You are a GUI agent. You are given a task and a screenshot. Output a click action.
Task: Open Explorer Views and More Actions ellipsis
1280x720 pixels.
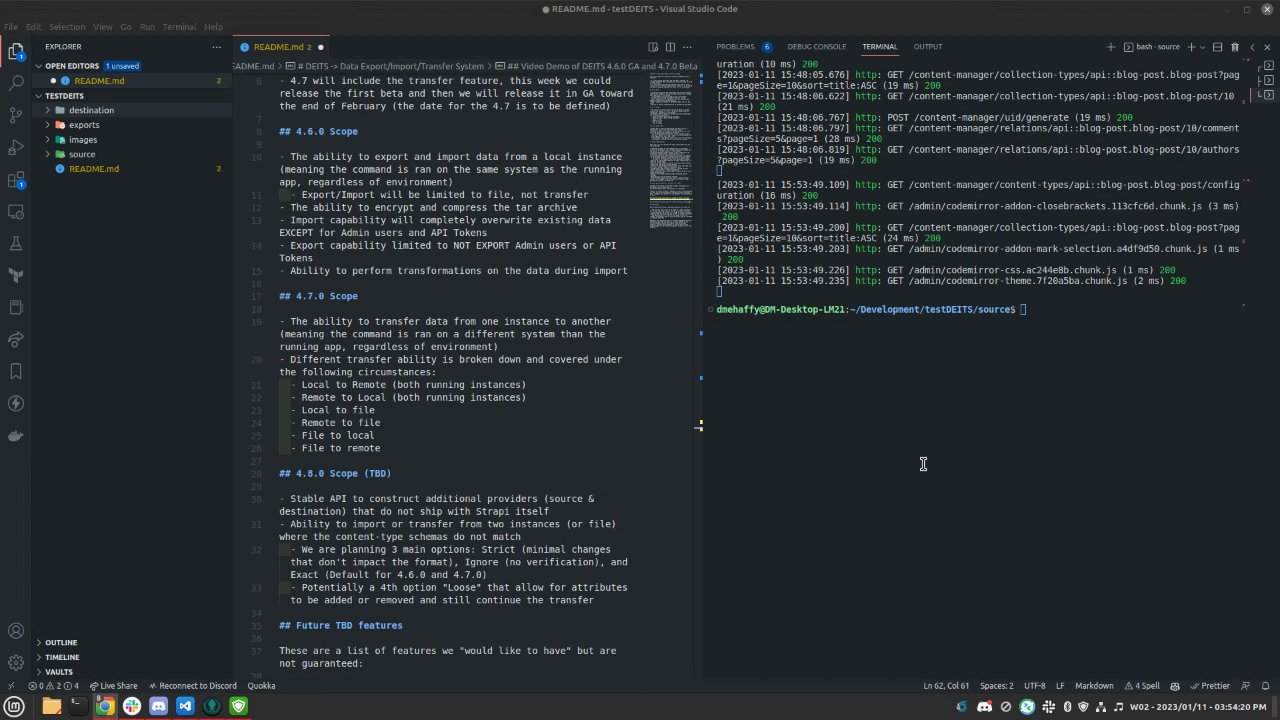pyautogui.click(x=216, y=47)
